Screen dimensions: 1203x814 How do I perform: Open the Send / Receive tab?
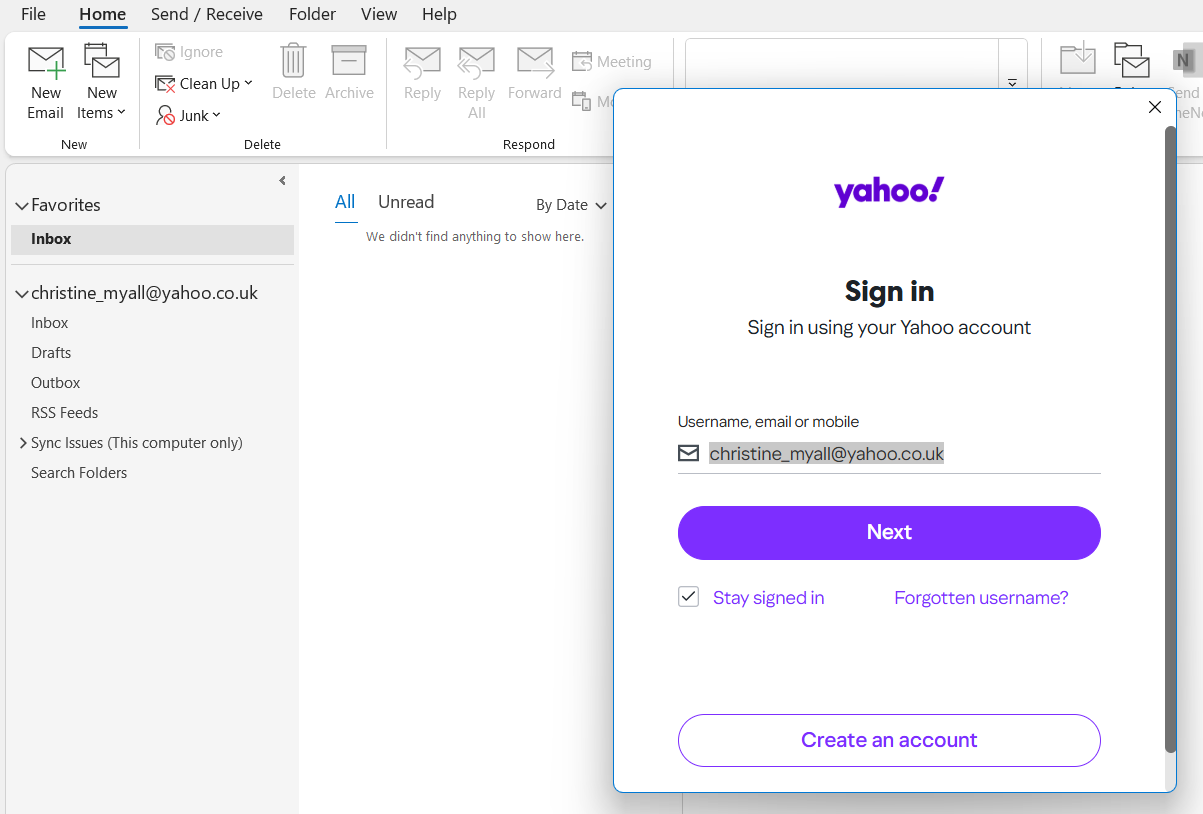click(206, 14)
